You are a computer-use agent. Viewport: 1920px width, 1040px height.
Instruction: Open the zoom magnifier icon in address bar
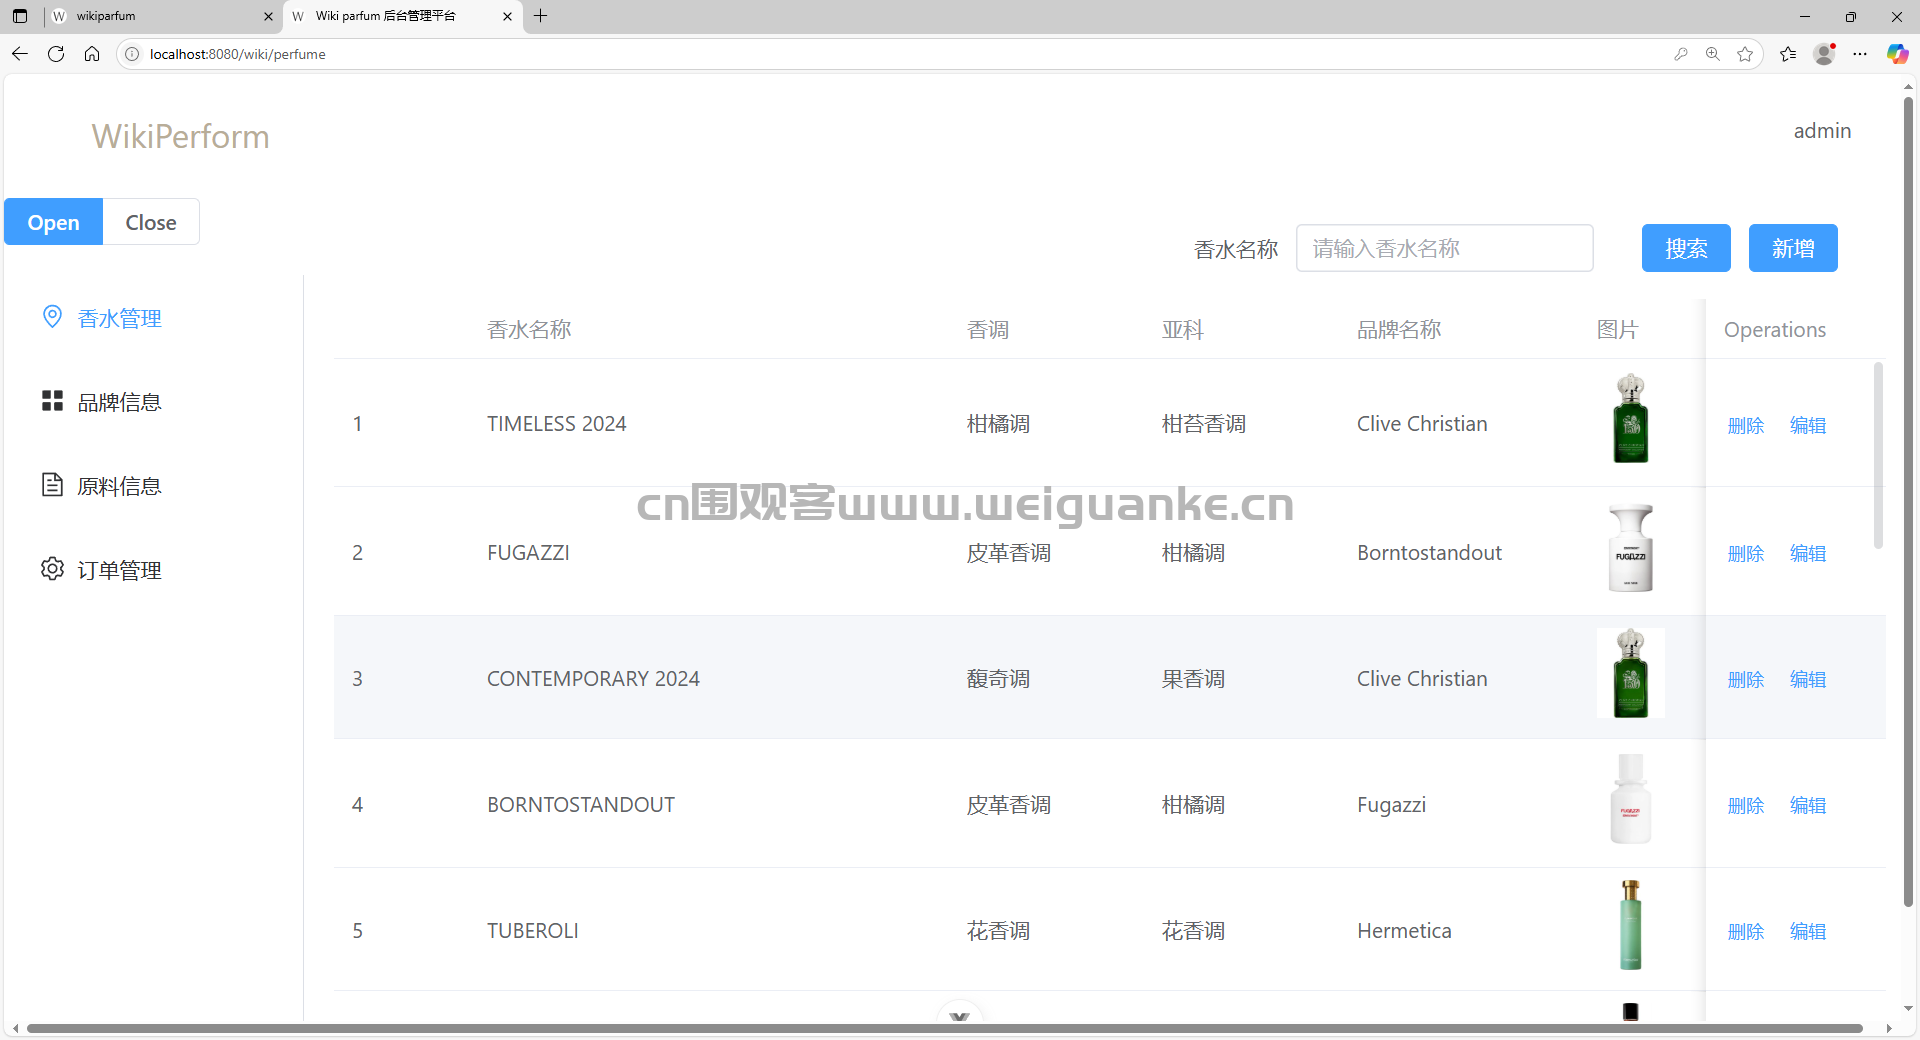[x=1713, y=54]
